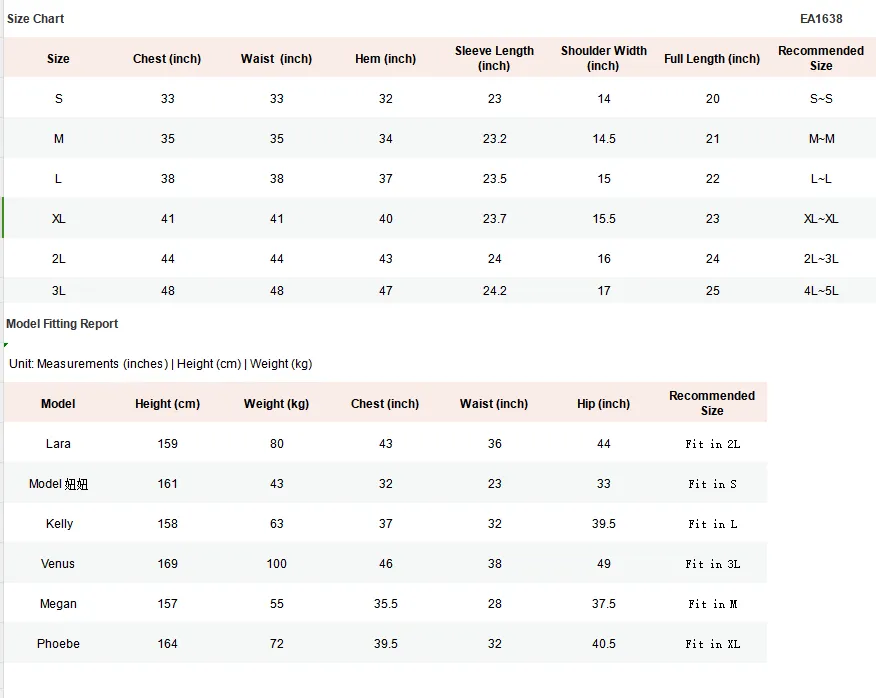The image size is (876, 698).
Task: Select the Chest (inch) header in Size Chart
Action: coord(166,59)
